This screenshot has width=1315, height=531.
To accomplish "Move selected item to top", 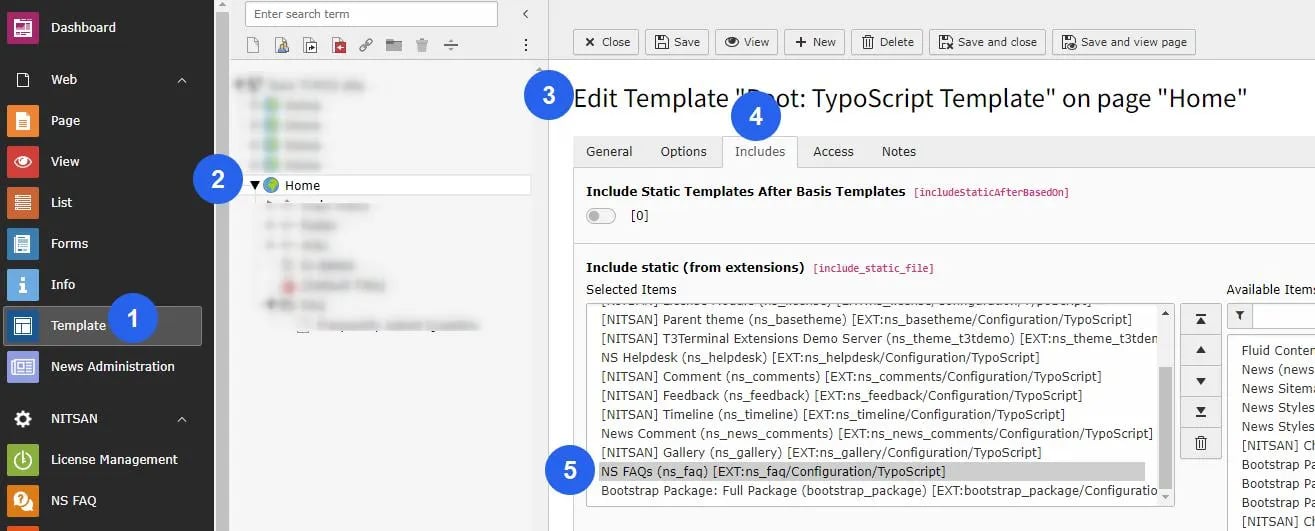I will 1201,317.
